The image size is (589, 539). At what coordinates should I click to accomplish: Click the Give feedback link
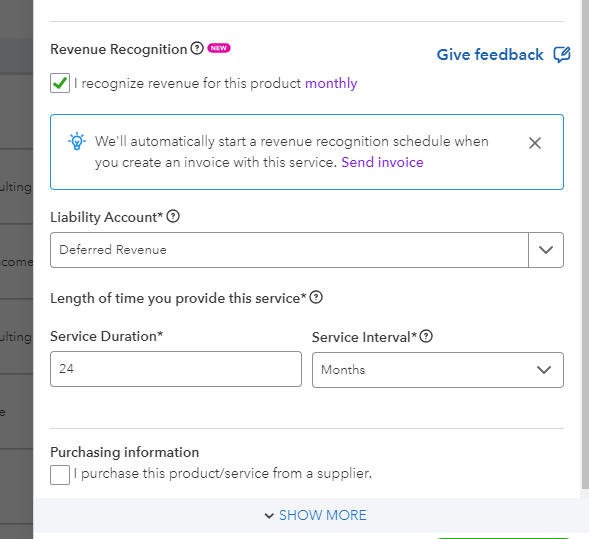(490, 55)
